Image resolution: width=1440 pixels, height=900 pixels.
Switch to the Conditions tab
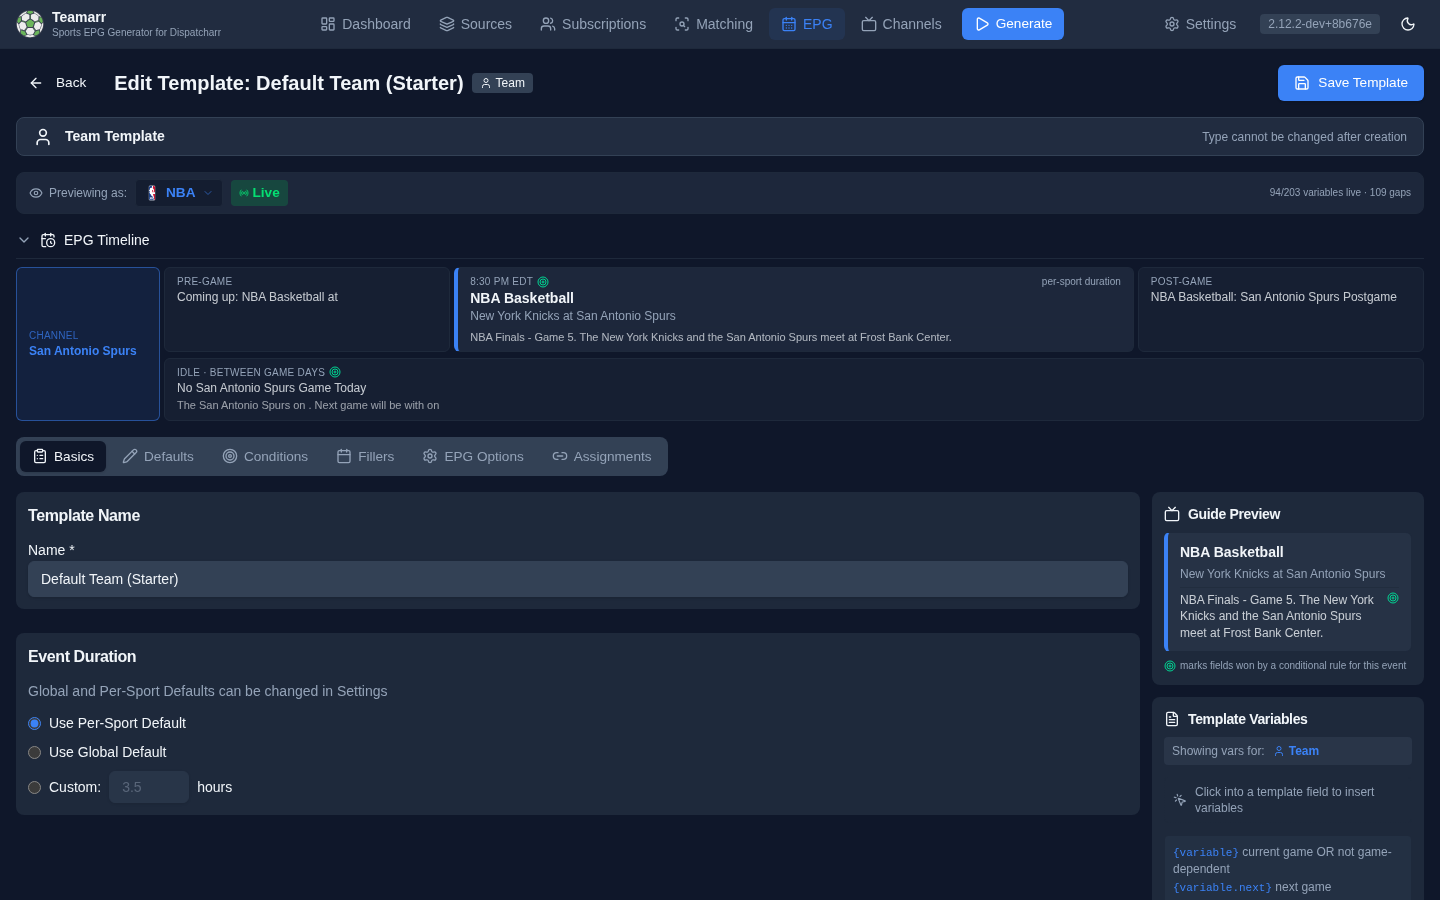(x=265, y=457)
